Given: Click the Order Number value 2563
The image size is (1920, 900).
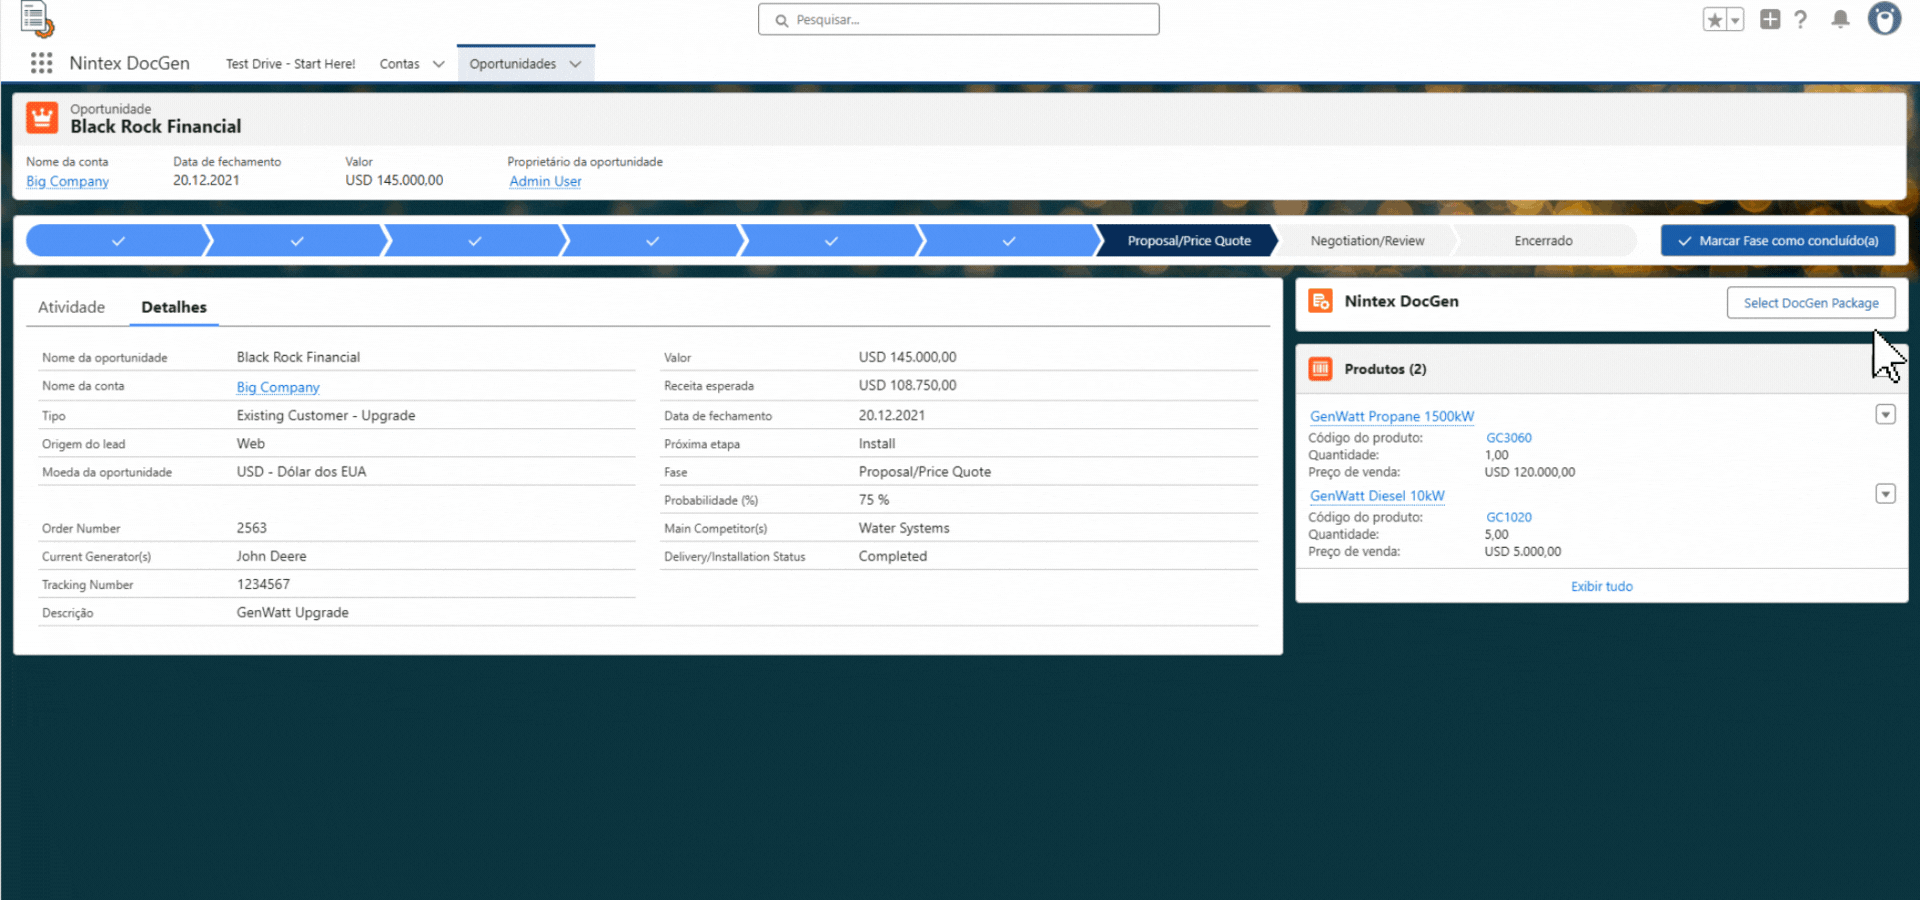Looking at the screenshot, I should tap(252, 528).
